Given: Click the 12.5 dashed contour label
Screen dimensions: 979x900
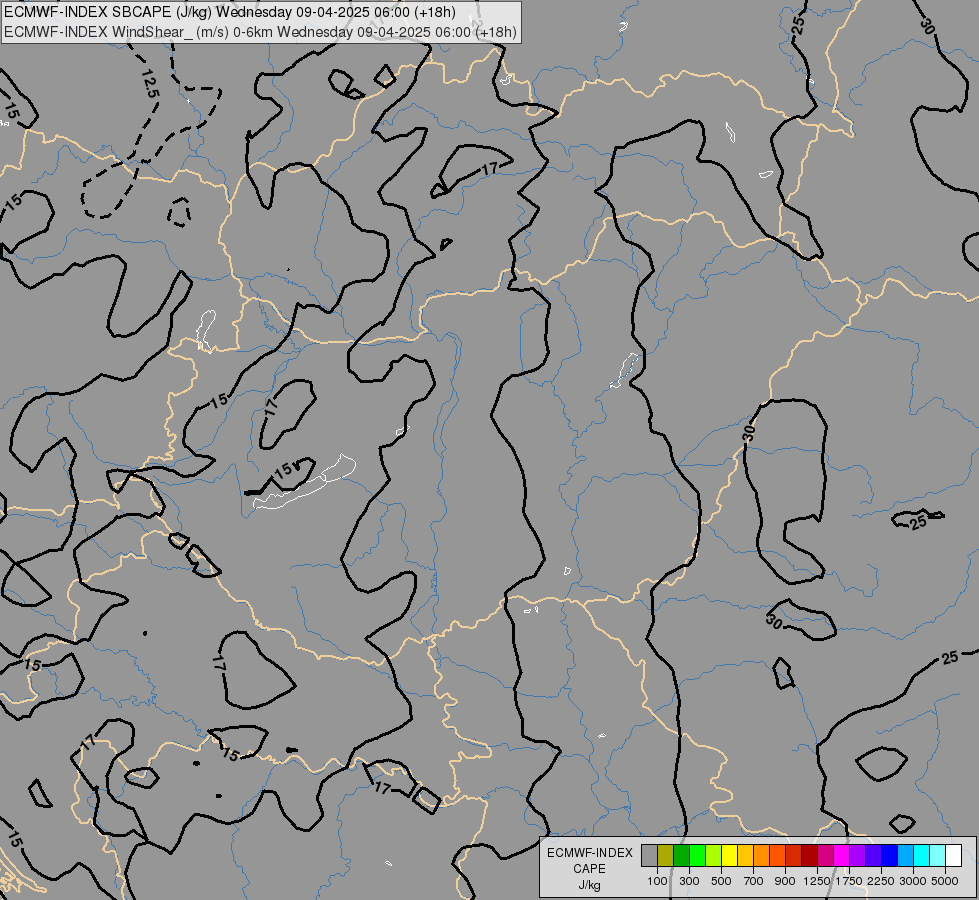Looking at the screenshot, I should click(150, 84).
